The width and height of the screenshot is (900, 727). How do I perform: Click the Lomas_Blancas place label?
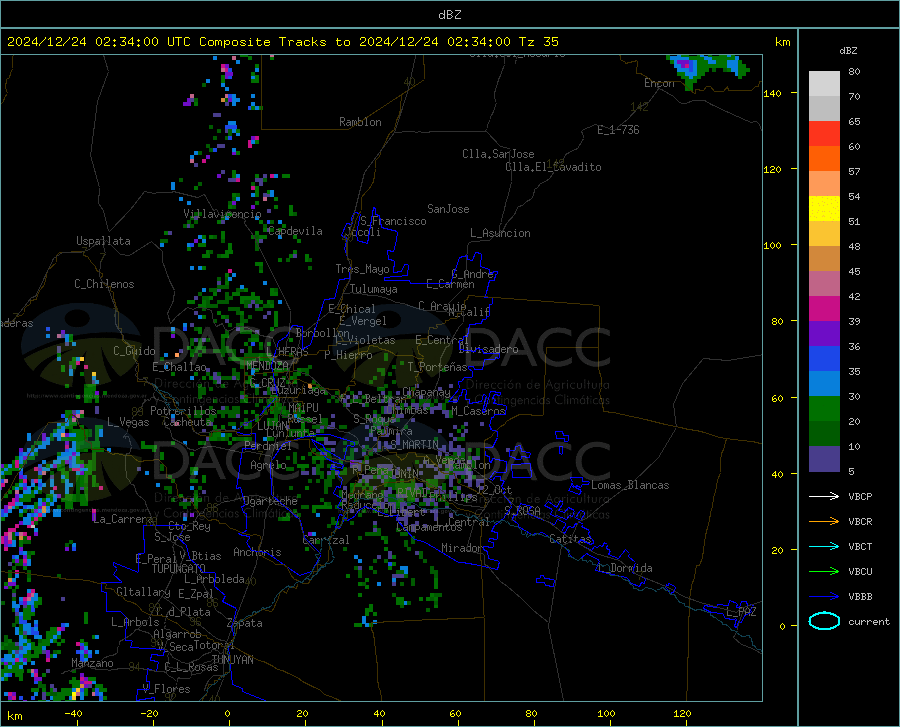point(630,485)
